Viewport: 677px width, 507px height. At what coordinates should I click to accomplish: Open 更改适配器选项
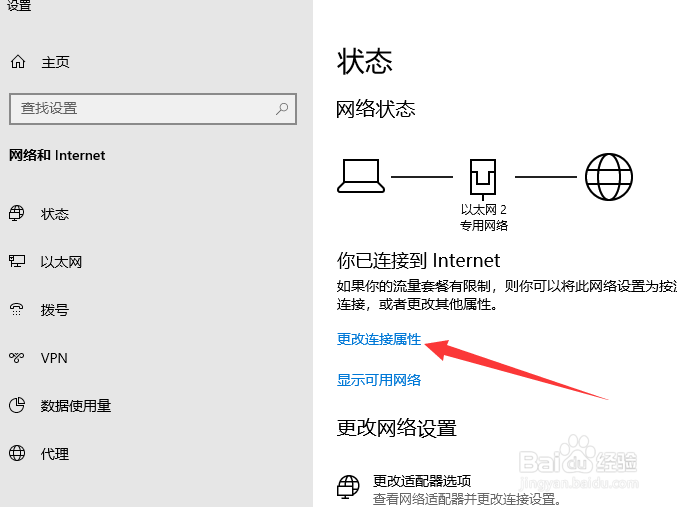[422, 481]
